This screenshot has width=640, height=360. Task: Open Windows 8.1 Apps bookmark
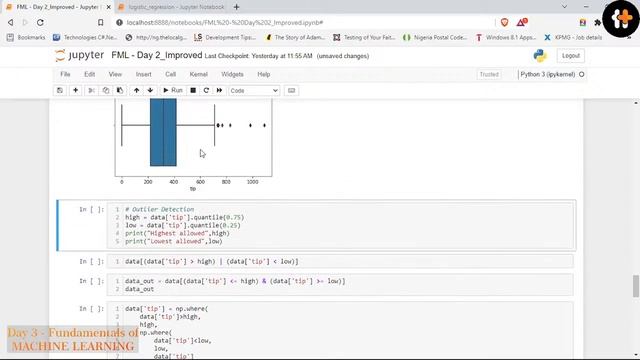(506, 37)
